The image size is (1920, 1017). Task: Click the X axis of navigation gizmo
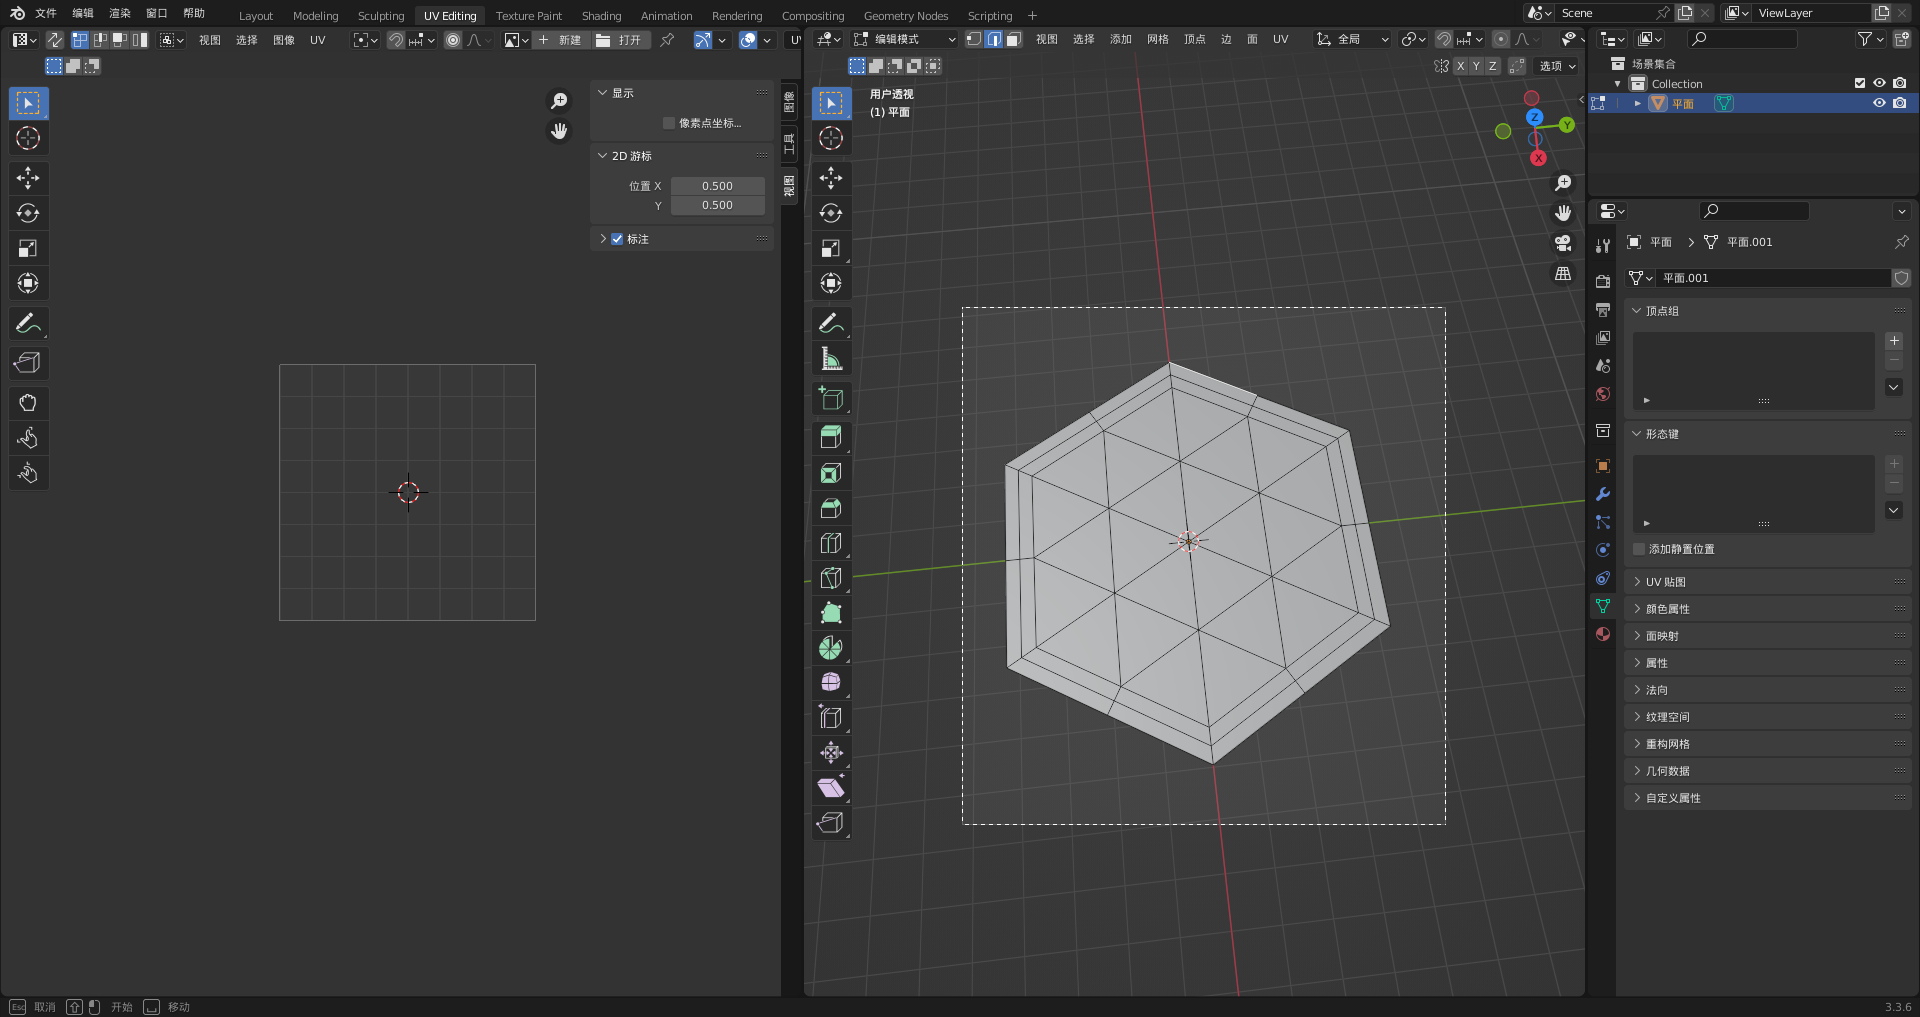1538,158
